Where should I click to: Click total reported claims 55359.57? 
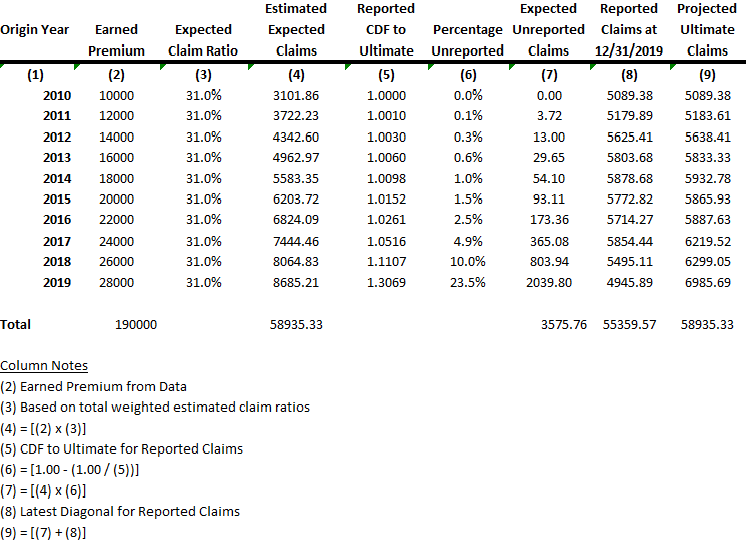coord(629,324)
